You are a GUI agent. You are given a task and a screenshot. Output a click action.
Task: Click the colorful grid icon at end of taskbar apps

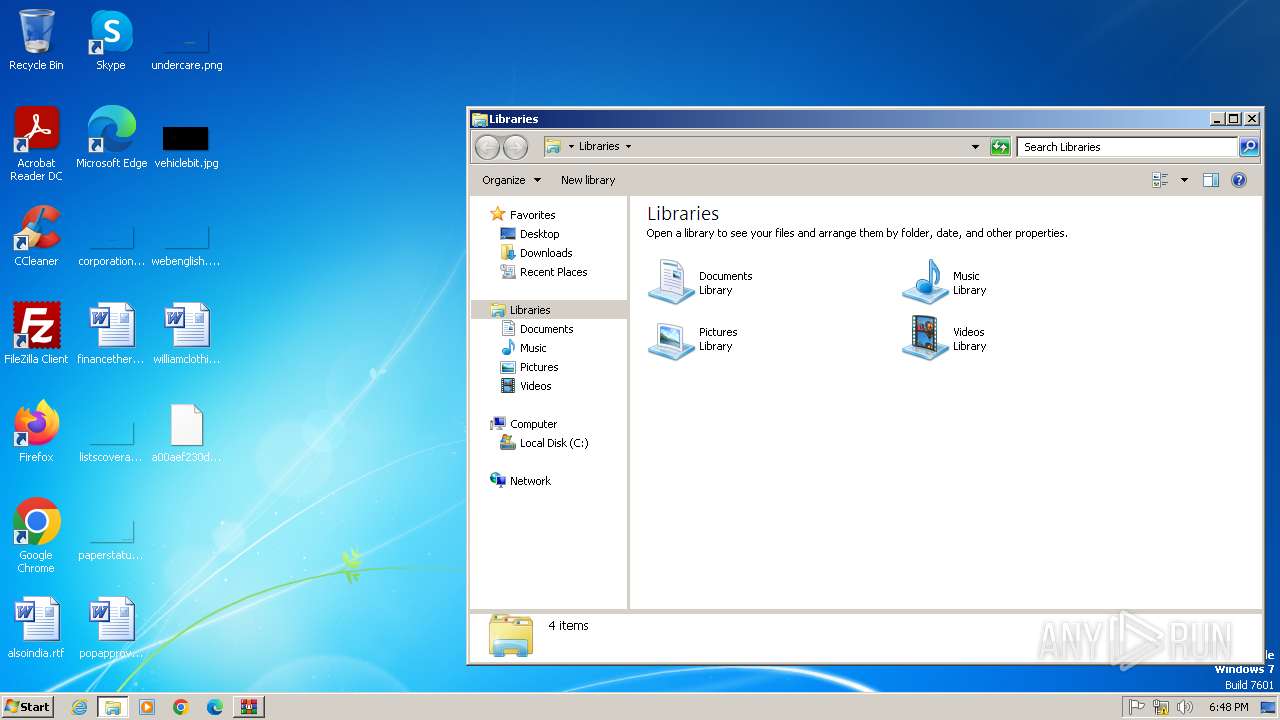(x=249, y=707)
